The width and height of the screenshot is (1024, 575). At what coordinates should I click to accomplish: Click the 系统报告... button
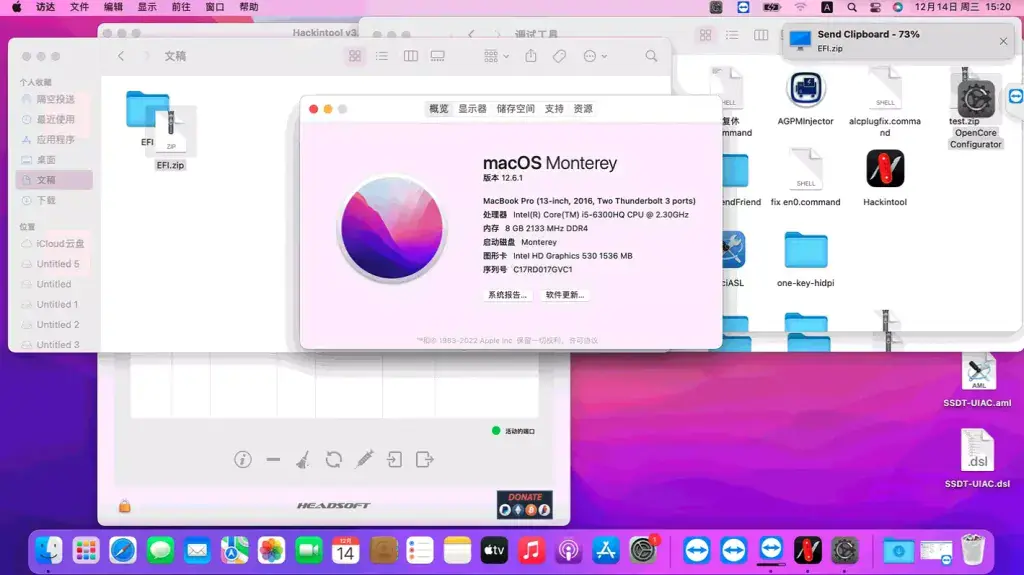507,295
